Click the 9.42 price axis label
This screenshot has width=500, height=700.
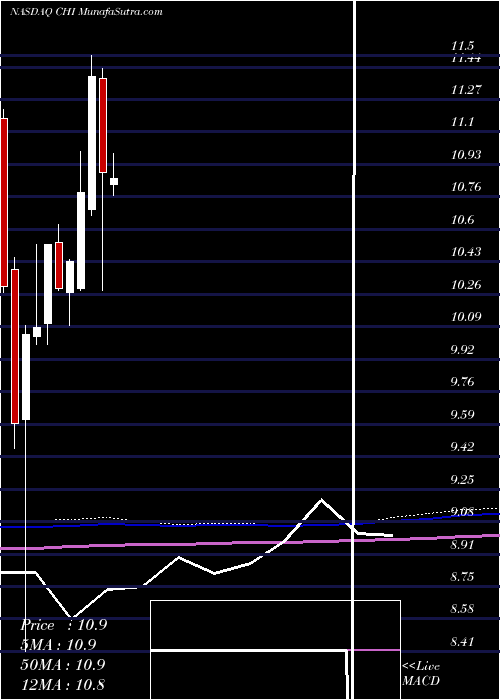click(x=462, y=447)
